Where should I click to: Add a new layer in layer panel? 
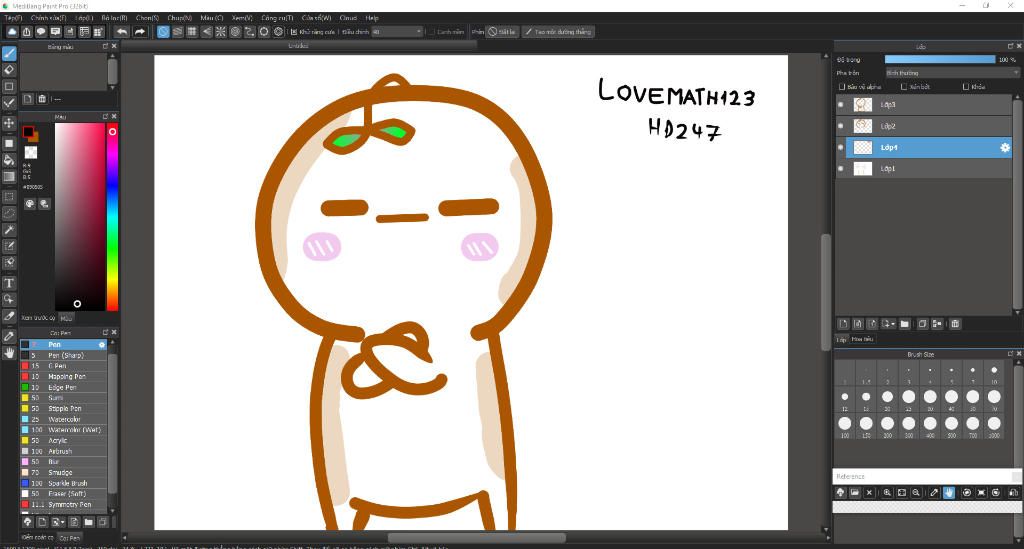[x=844, y=324]
